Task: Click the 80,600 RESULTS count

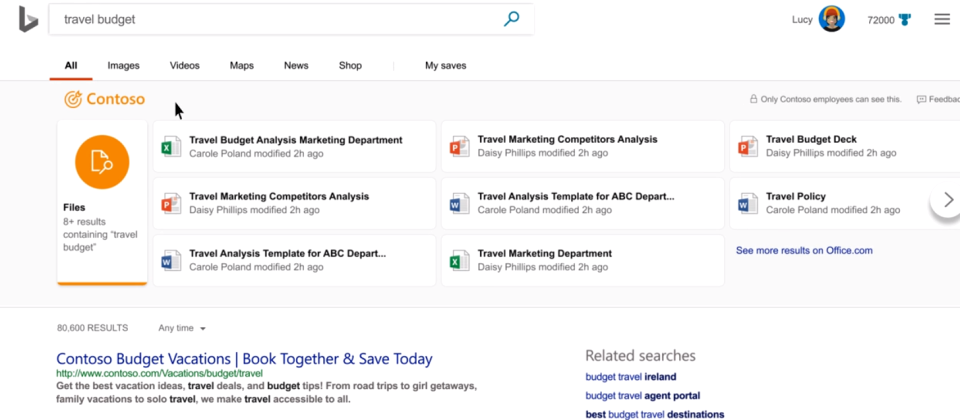Action: click(x=92, y=328)
